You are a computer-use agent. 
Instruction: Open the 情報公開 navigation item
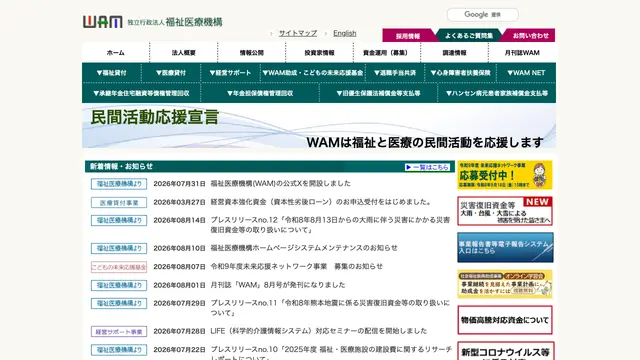[251, 53]
